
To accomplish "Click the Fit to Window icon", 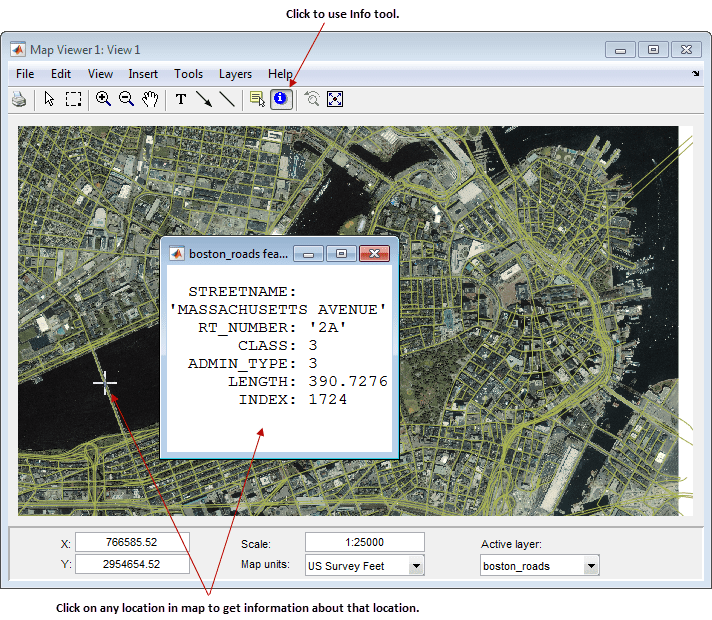I will (335, 99).
